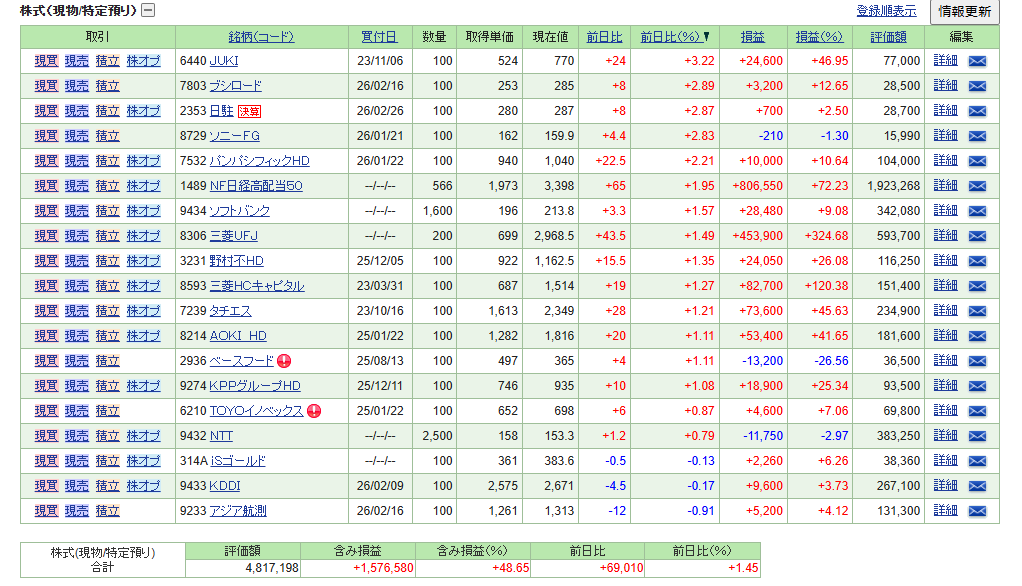Click the red warning icon next to TOYOイノベックス

pos(314,411)
